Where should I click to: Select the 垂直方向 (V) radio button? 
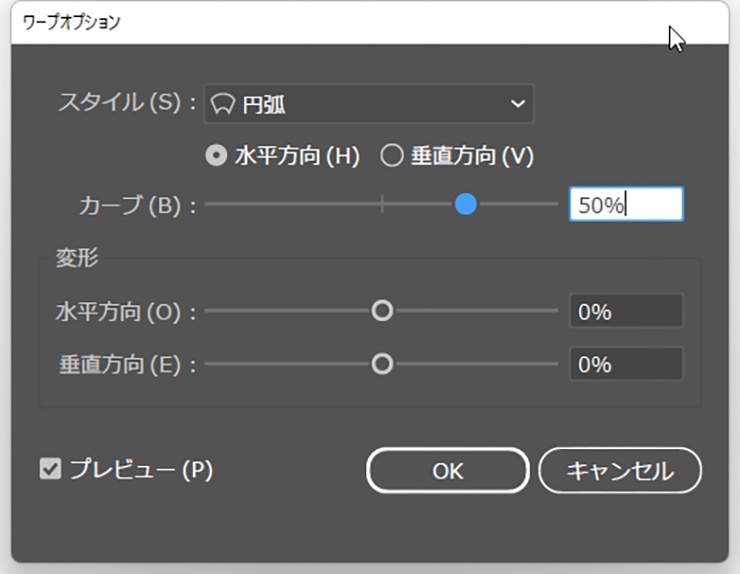(x=391, y=156)
